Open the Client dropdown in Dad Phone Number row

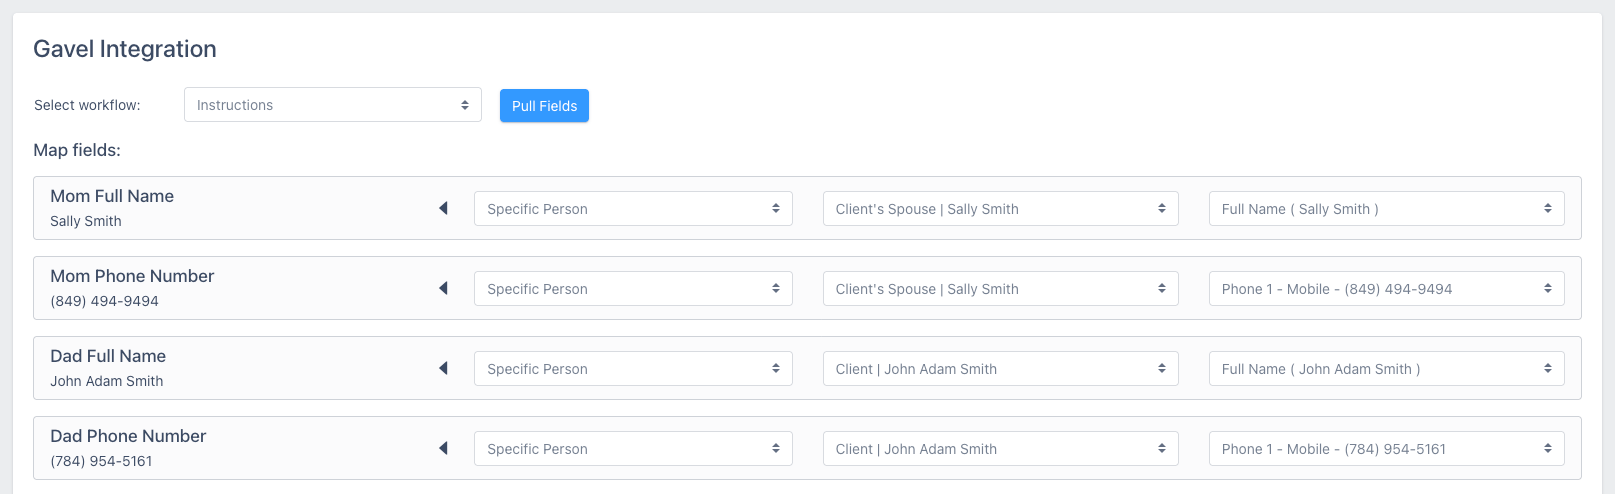click(1000, 449)
